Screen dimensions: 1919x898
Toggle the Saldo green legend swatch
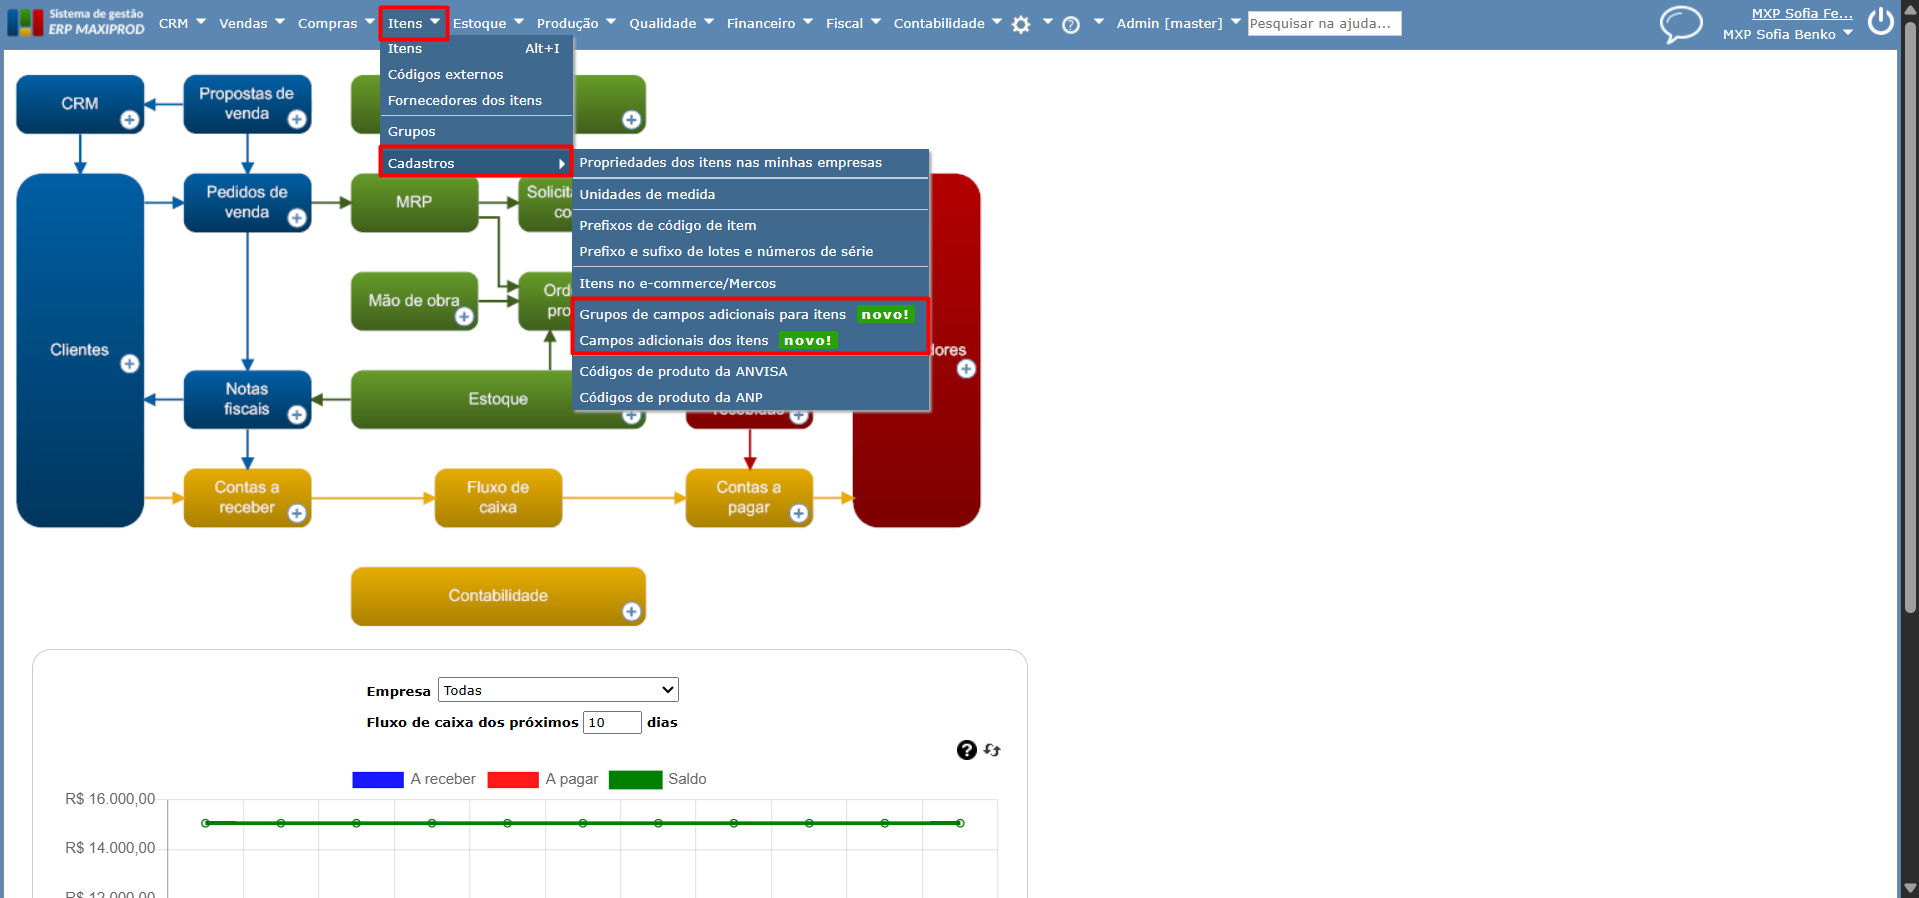(x=635, y=780)
